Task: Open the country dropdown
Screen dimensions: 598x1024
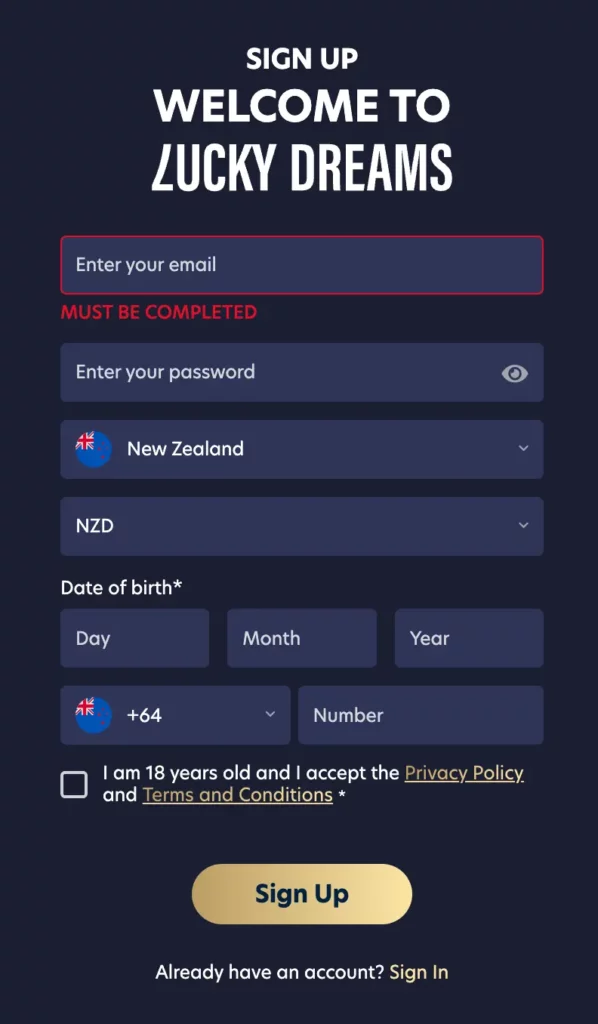Action: coord(301,449)
